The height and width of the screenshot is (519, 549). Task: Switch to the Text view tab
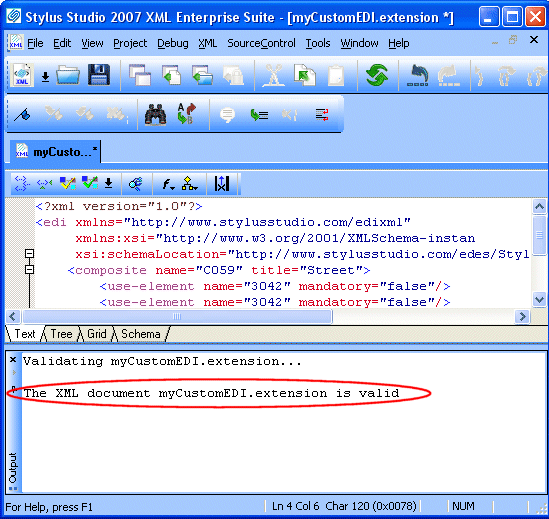(x=25, y=334)
